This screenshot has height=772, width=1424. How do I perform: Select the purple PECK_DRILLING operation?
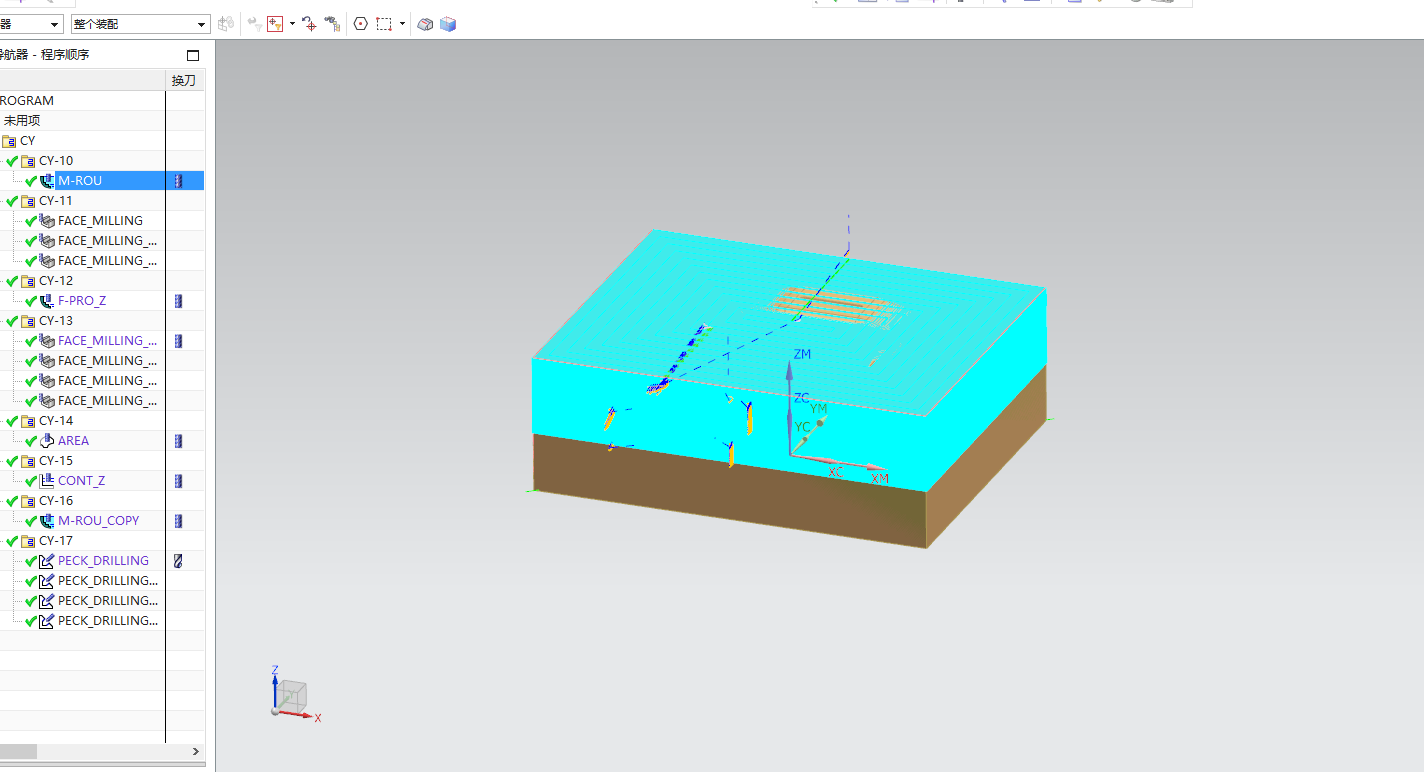pyautogui.click(x=103, y=561)
